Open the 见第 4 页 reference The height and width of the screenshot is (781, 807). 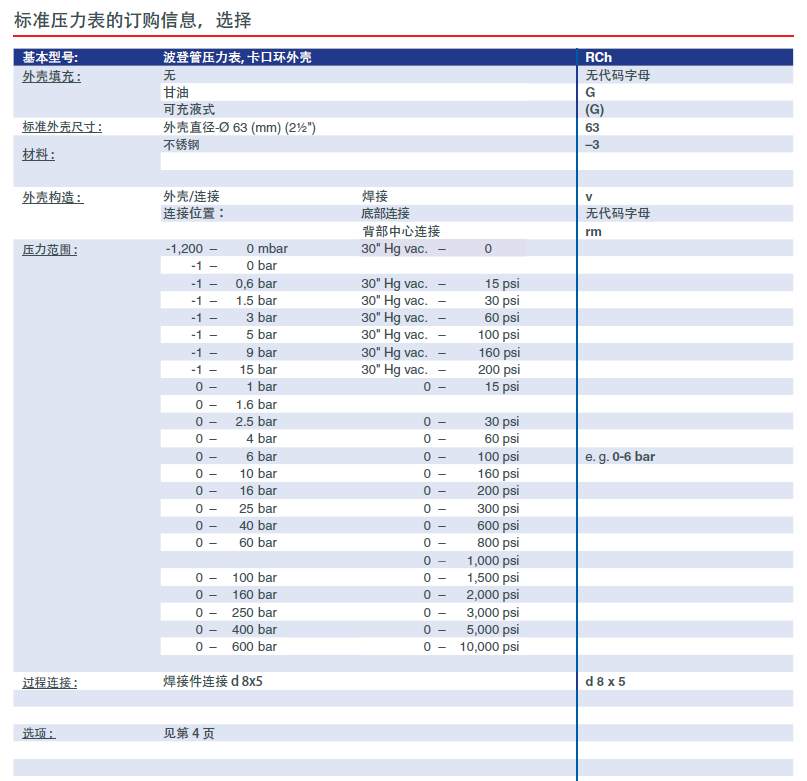pyautogui.click(x=189, y=734)
